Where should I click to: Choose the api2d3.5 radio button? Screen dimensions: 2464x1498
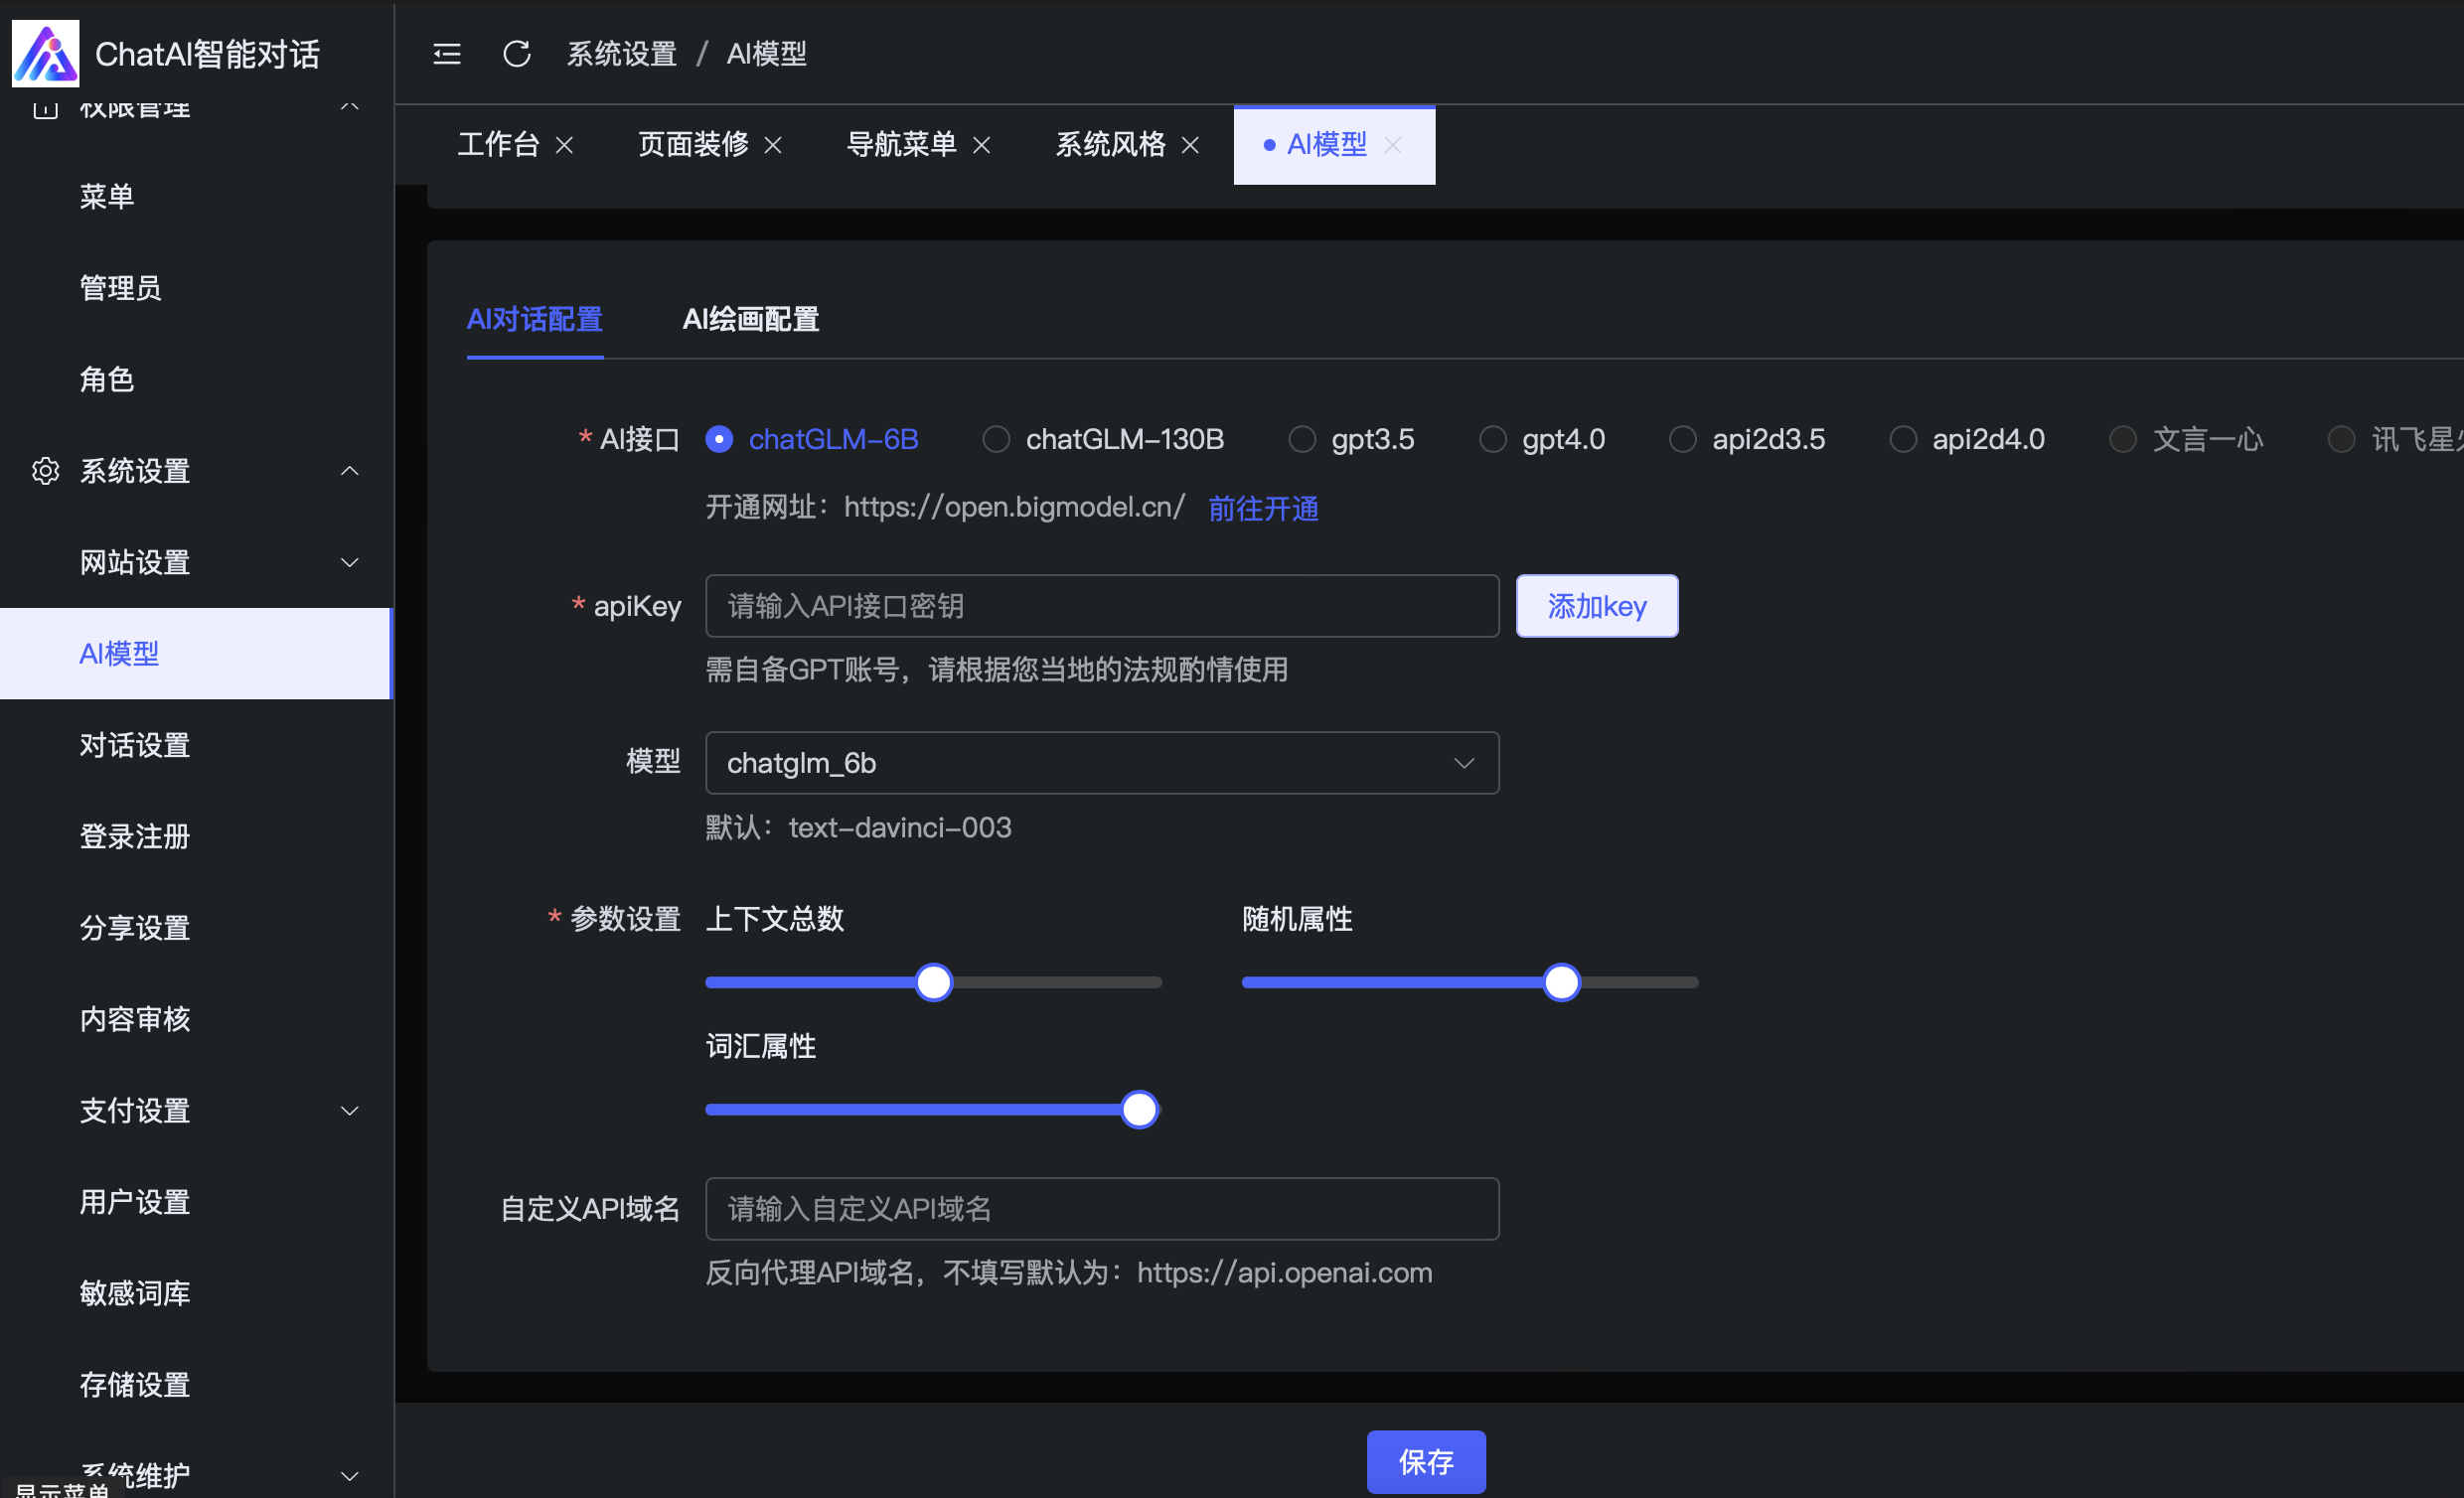(x=1682, y=439)
